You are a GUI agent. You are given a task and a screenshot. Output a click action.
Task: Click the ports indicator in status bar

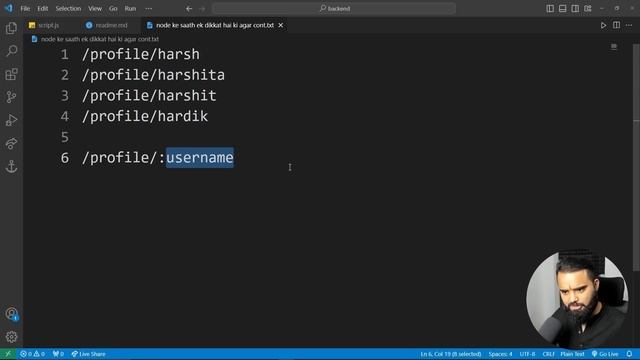[x=58, y=354]
